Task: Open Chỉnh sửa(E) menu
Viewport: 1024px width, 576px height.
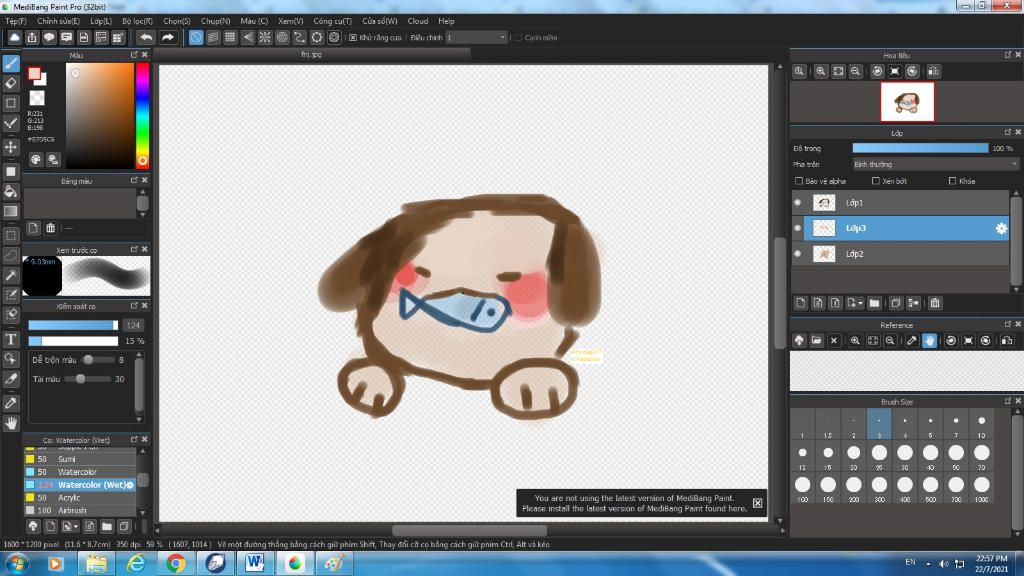Action: pos(58,21)
